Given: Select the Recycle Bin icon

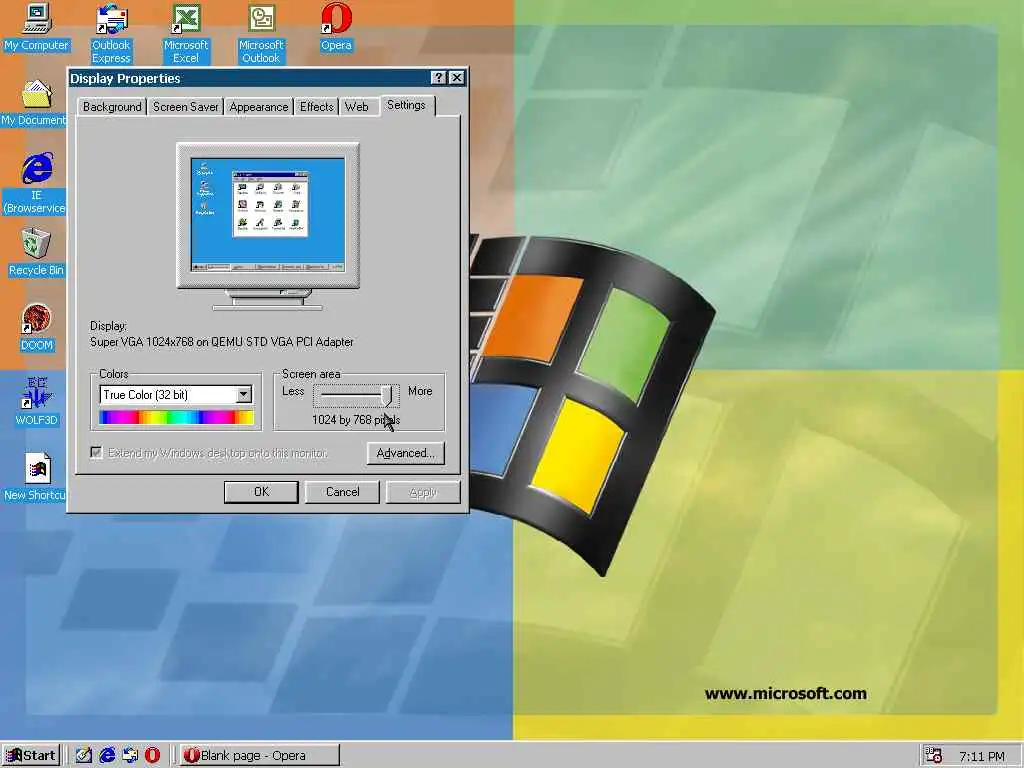Looking at the screenshot, I should pyautogui.click(x=36, y=253).
